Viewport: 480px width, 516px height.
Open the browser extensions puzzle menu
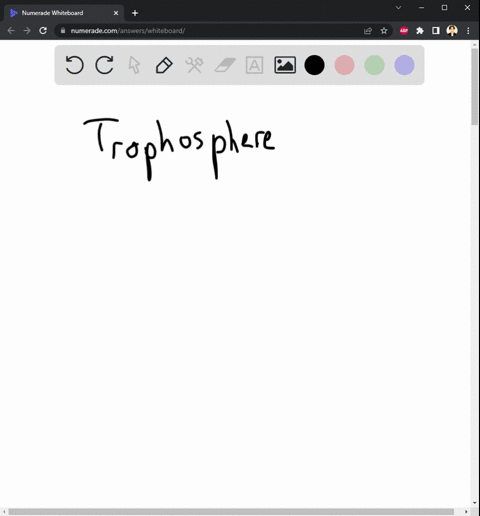pos(420,31)
